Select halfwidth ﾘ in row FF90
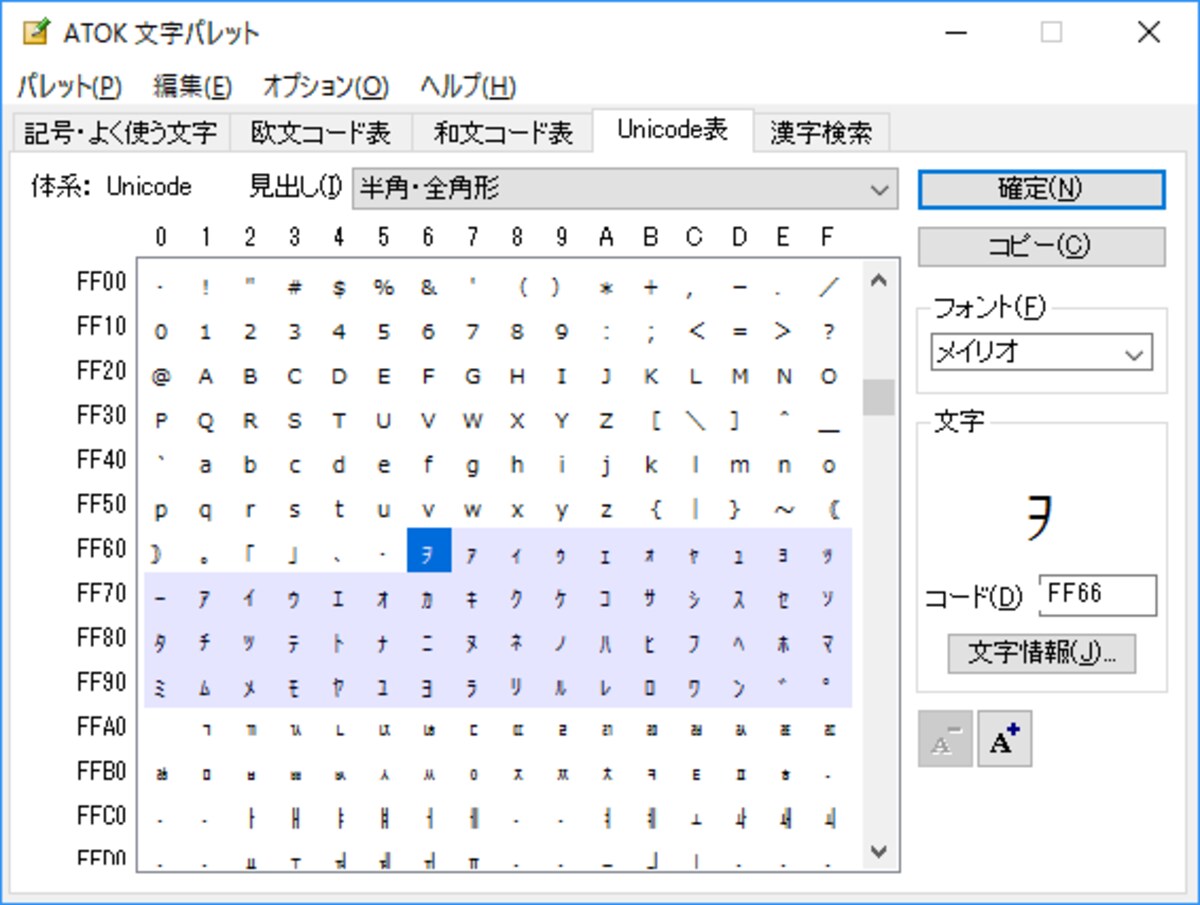The image size is (1200, 905). pos(517,688)
